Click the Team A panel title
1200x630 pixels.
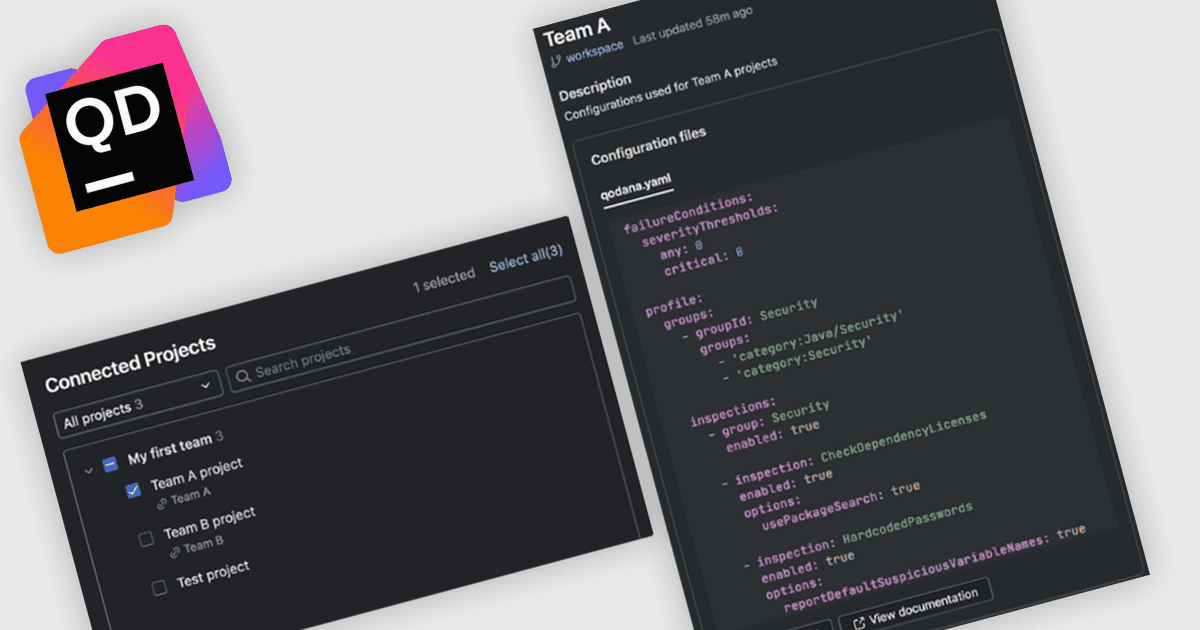point(576,33)
